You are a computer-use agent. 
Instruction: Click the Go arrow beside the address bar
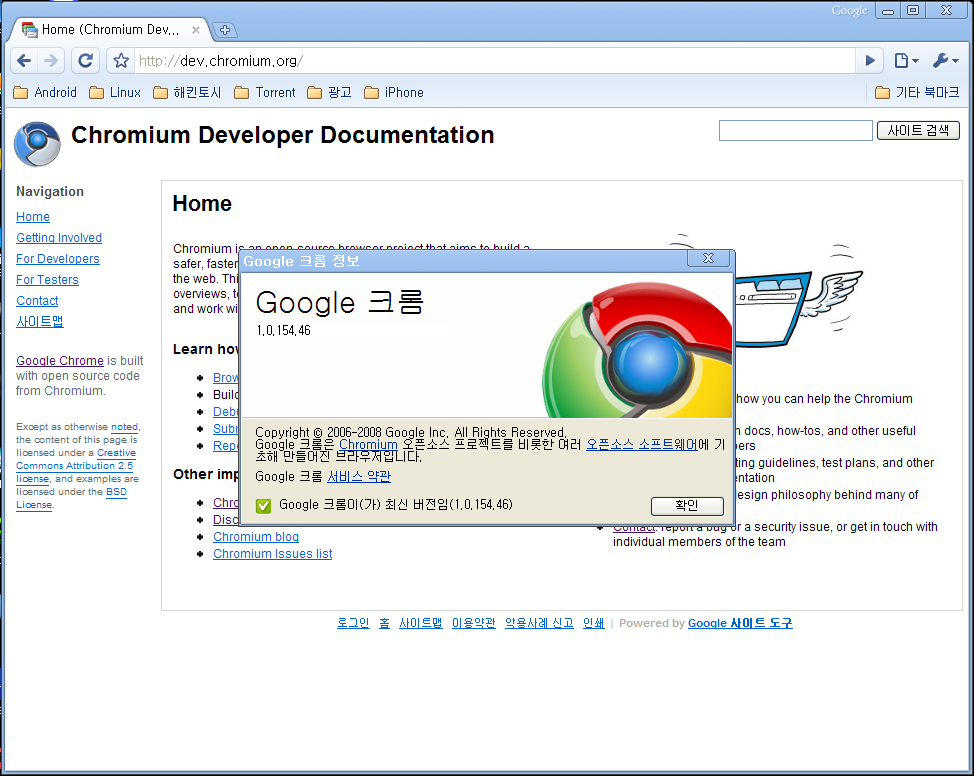pos(870,61)
